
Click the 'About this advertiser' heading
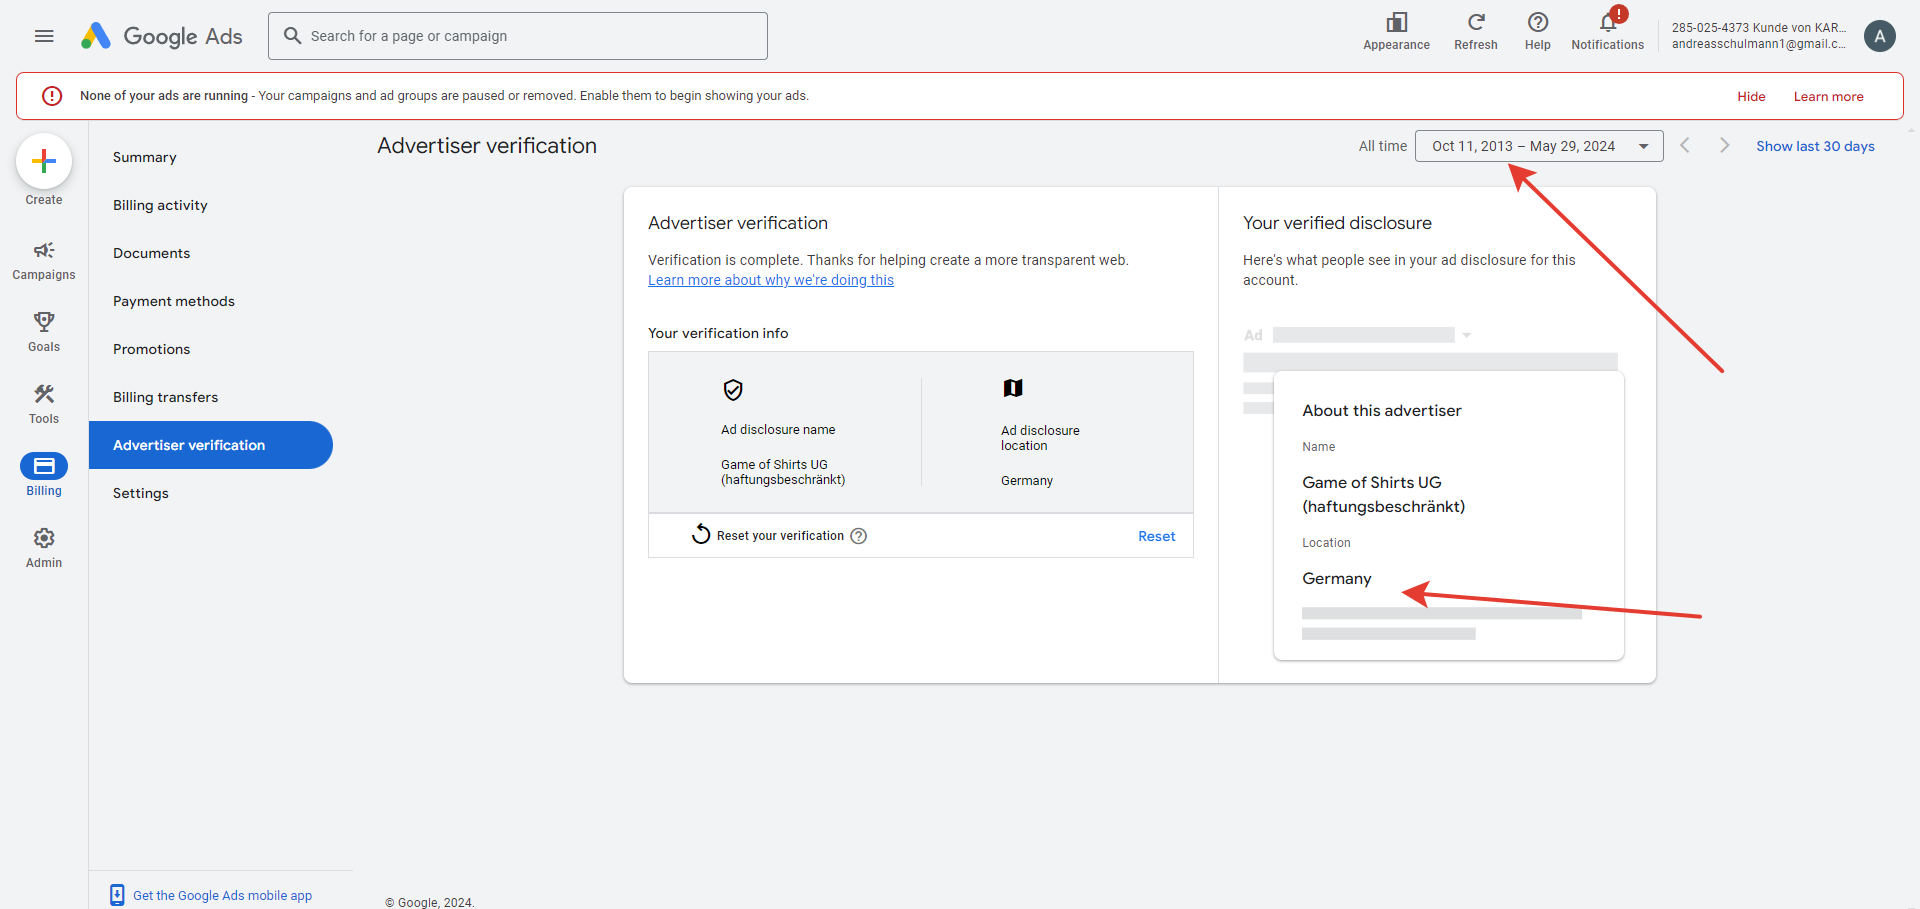[1381, 411]
